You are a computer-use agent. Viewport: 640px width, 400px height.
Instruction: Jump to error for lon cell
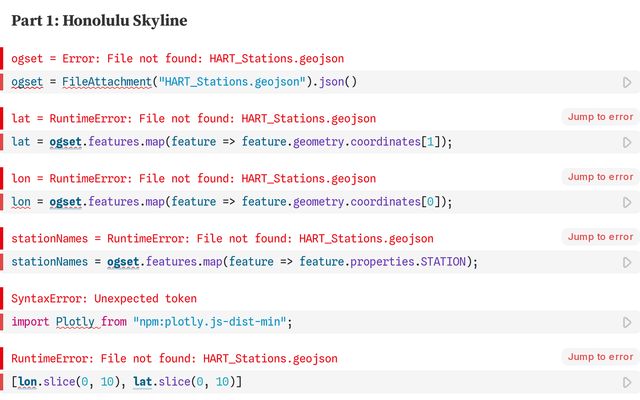coord(600,177)
